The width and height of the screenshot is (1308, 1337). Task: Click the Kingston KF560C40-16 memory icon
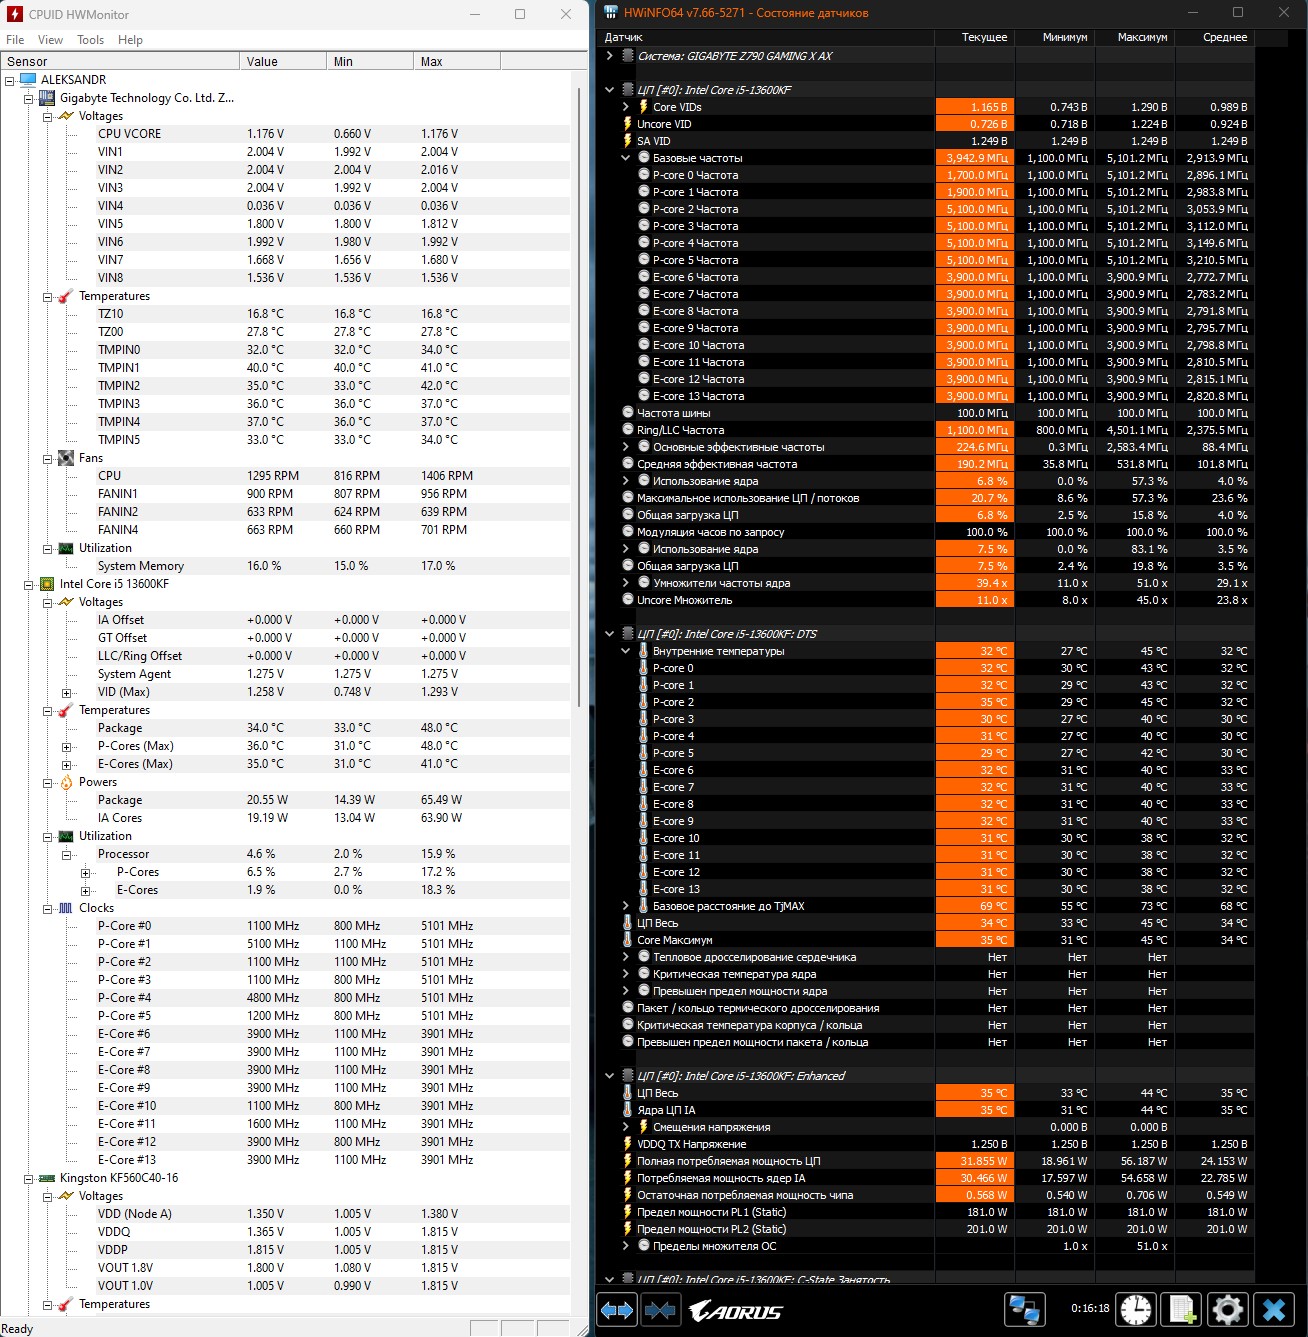(x=47, y=1178)
